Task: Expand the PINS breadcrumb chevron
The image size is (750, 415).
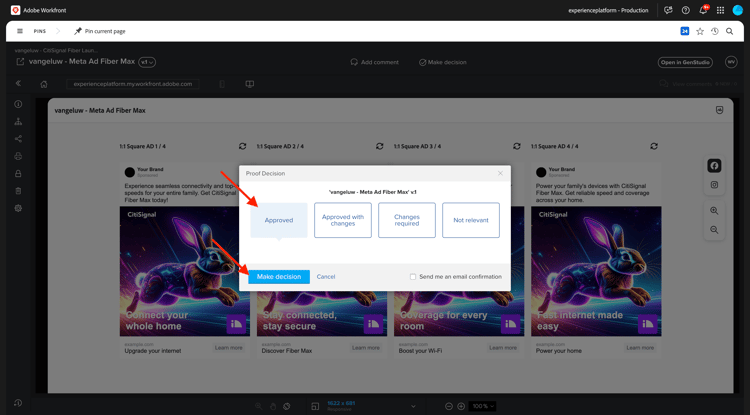Action: tap(58, 31)
